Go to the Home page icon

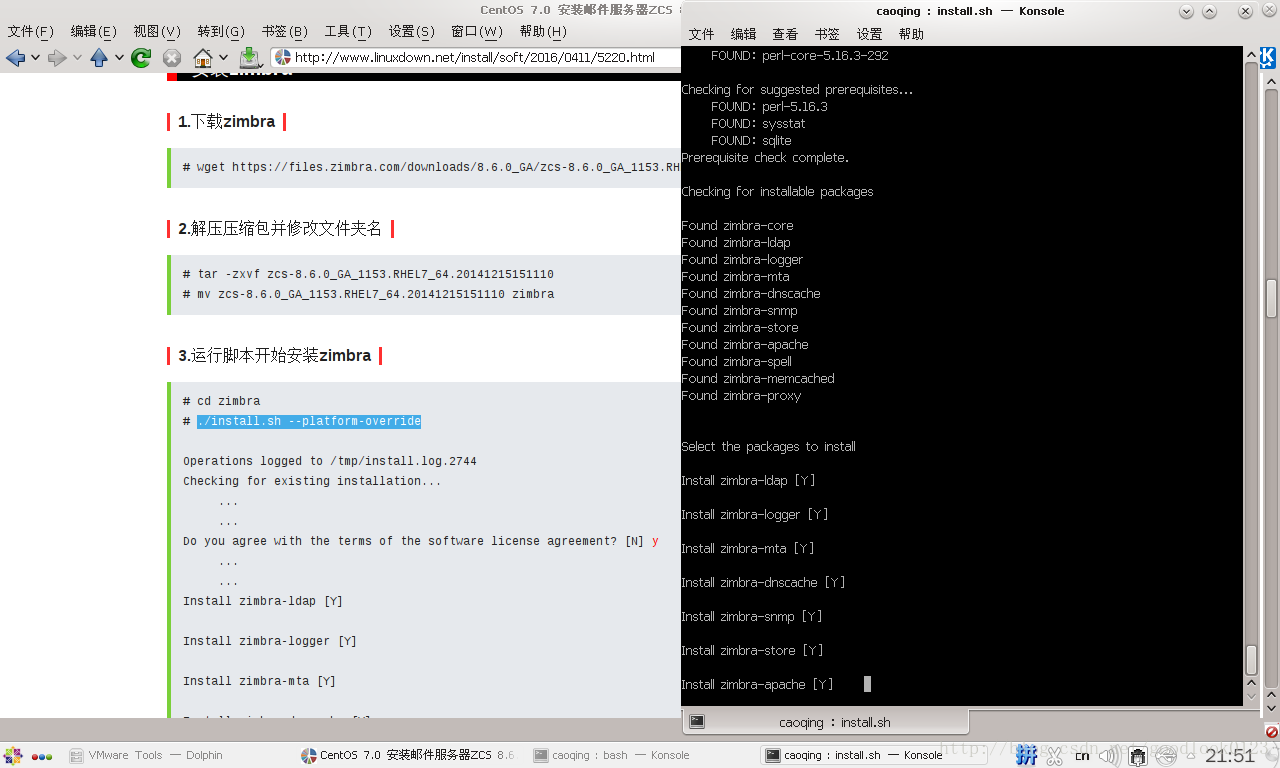[203, 58]
